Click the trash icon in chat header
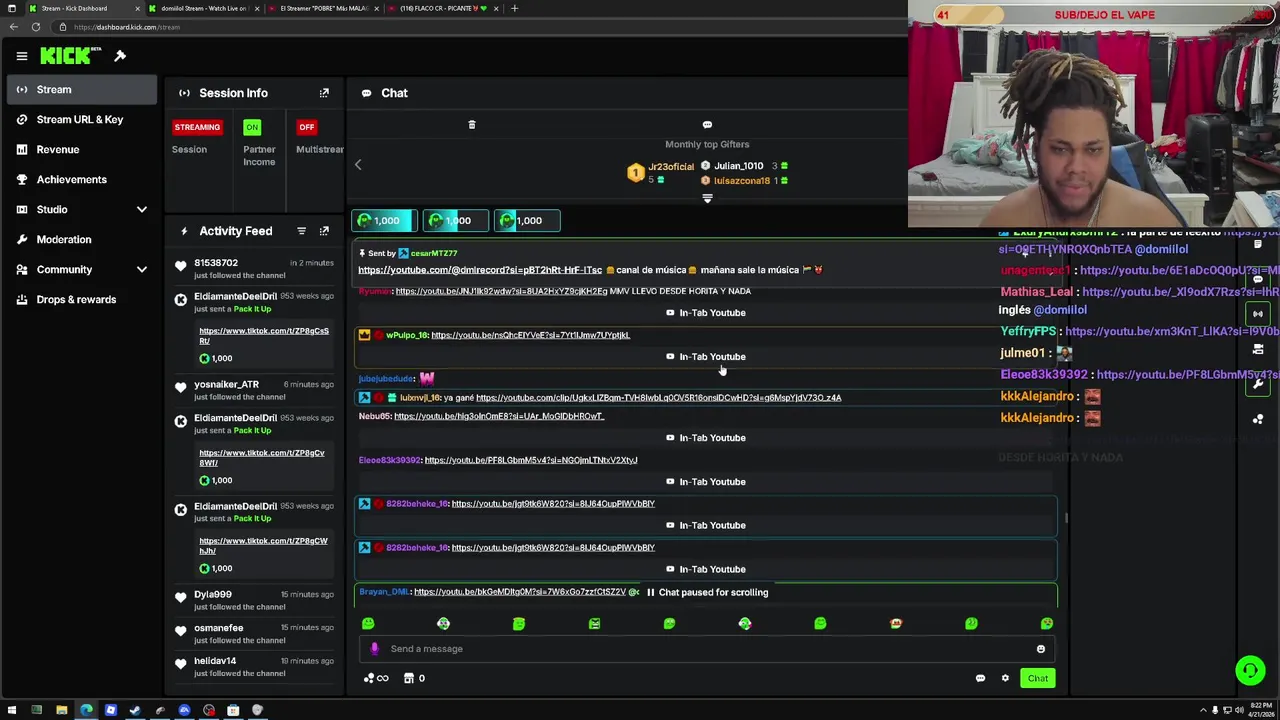The height and width of the screenshot is (720, 1280). pyautogui.click(x=472, y=125)
